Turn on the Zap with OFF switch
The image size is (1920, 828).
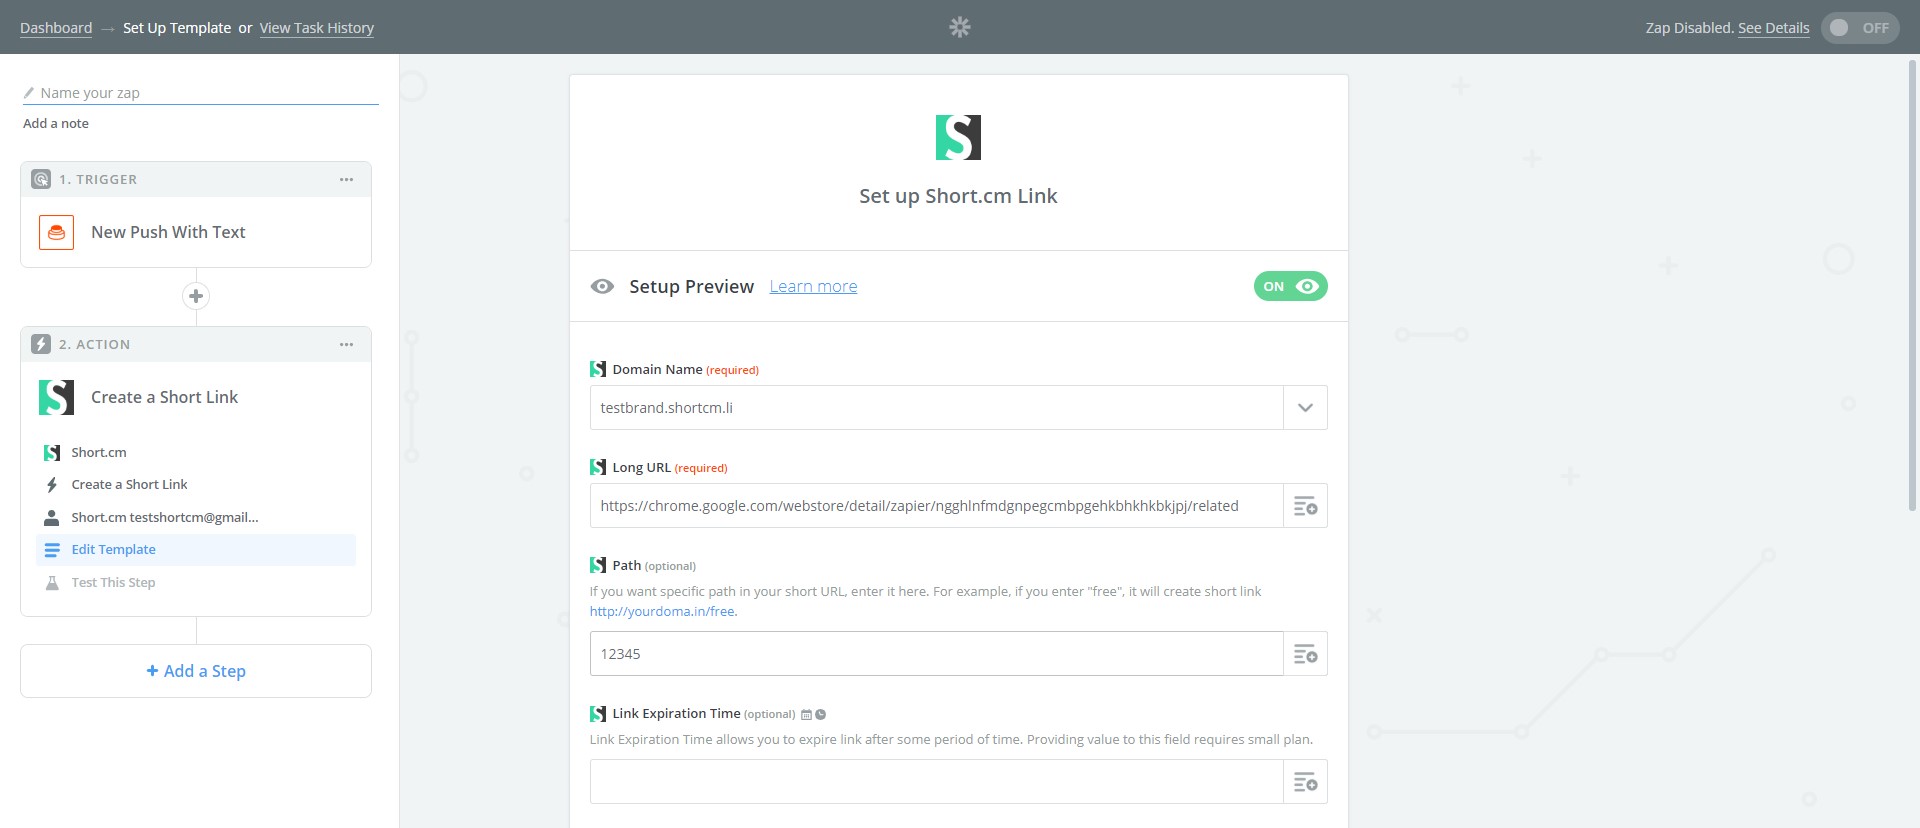click(x=1859, y=28)
